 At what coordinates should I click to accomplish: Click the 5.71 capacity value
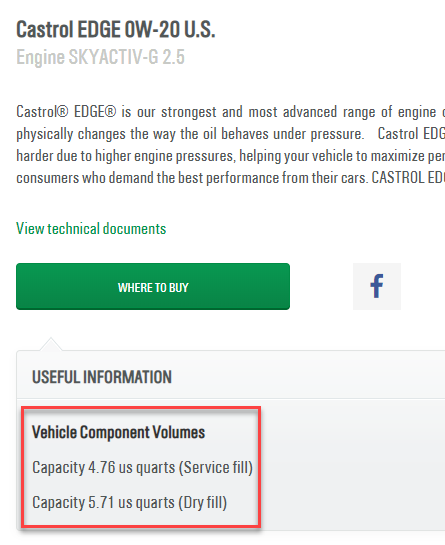(x=101, y=503)
